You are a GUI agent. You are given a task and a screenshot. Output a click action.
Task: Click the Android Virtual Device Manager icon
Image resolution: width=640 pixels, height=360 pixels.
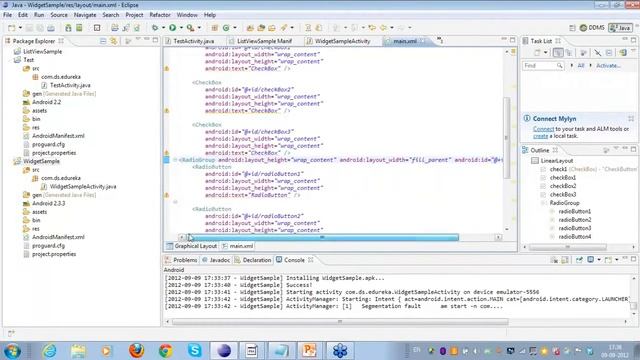point(79,28)
